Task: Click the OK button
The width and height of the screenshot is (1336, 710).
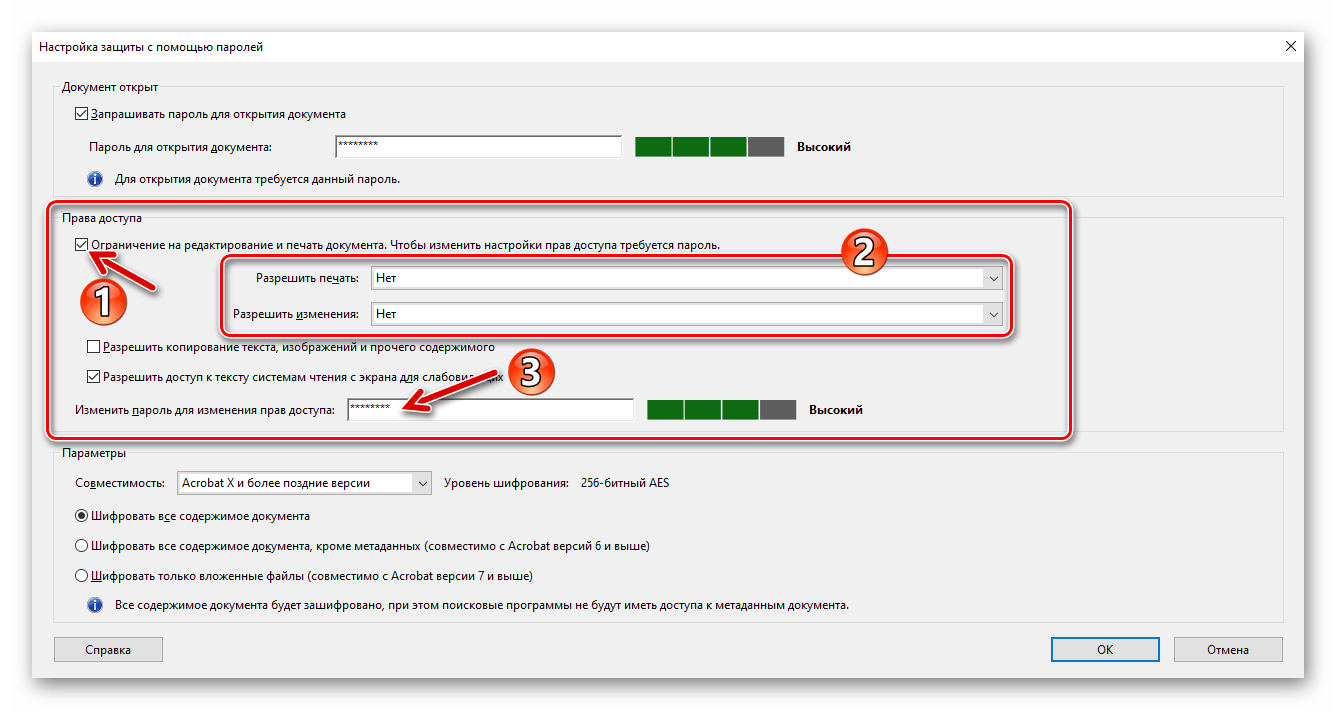Action: pos(1105,650)
